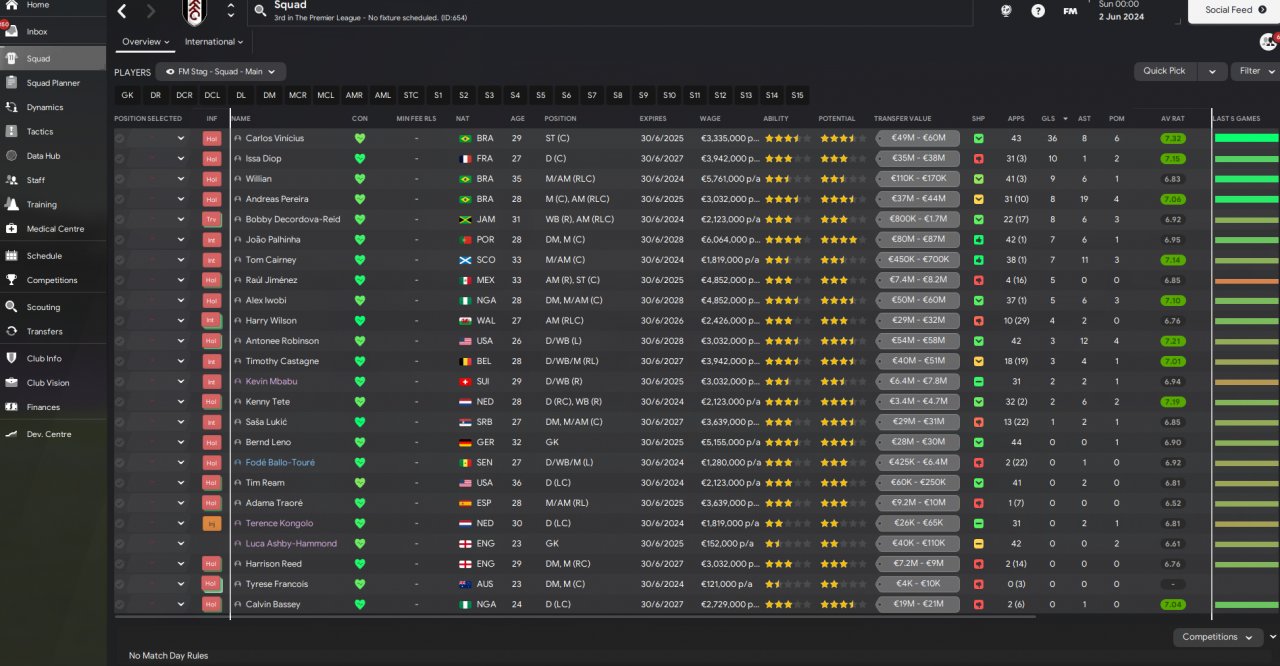Click Alex Iwobi's 7.10 average rating
Screen dimensions: 1280x666
[1172, 300]
